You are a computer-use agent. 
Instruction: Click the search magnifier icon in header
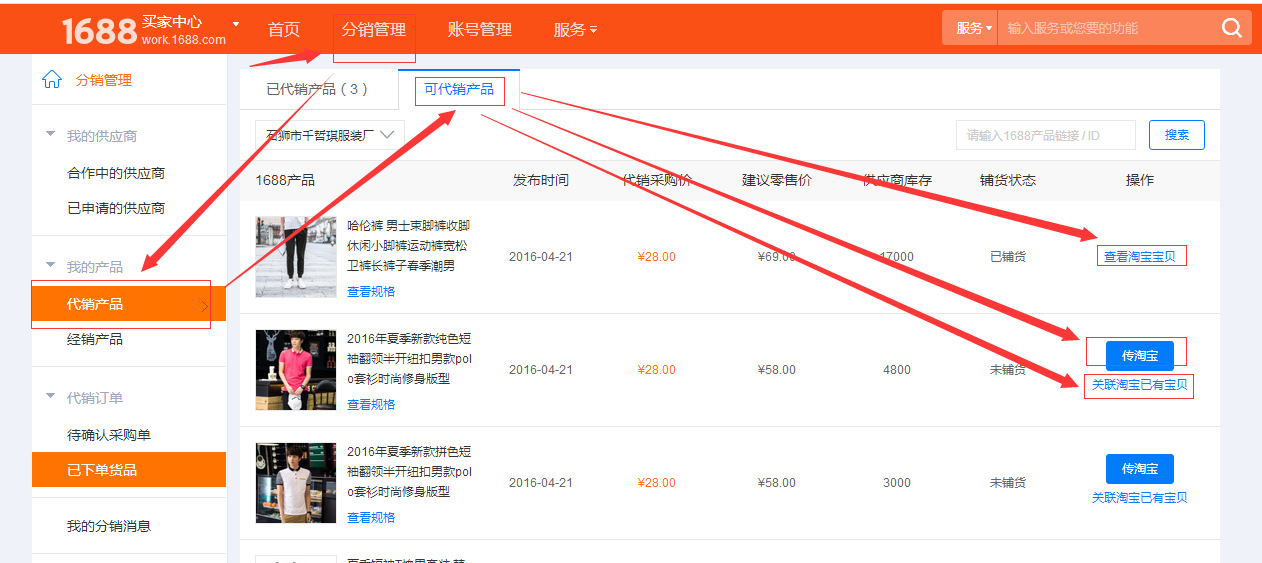click(x=1232, y=28)
